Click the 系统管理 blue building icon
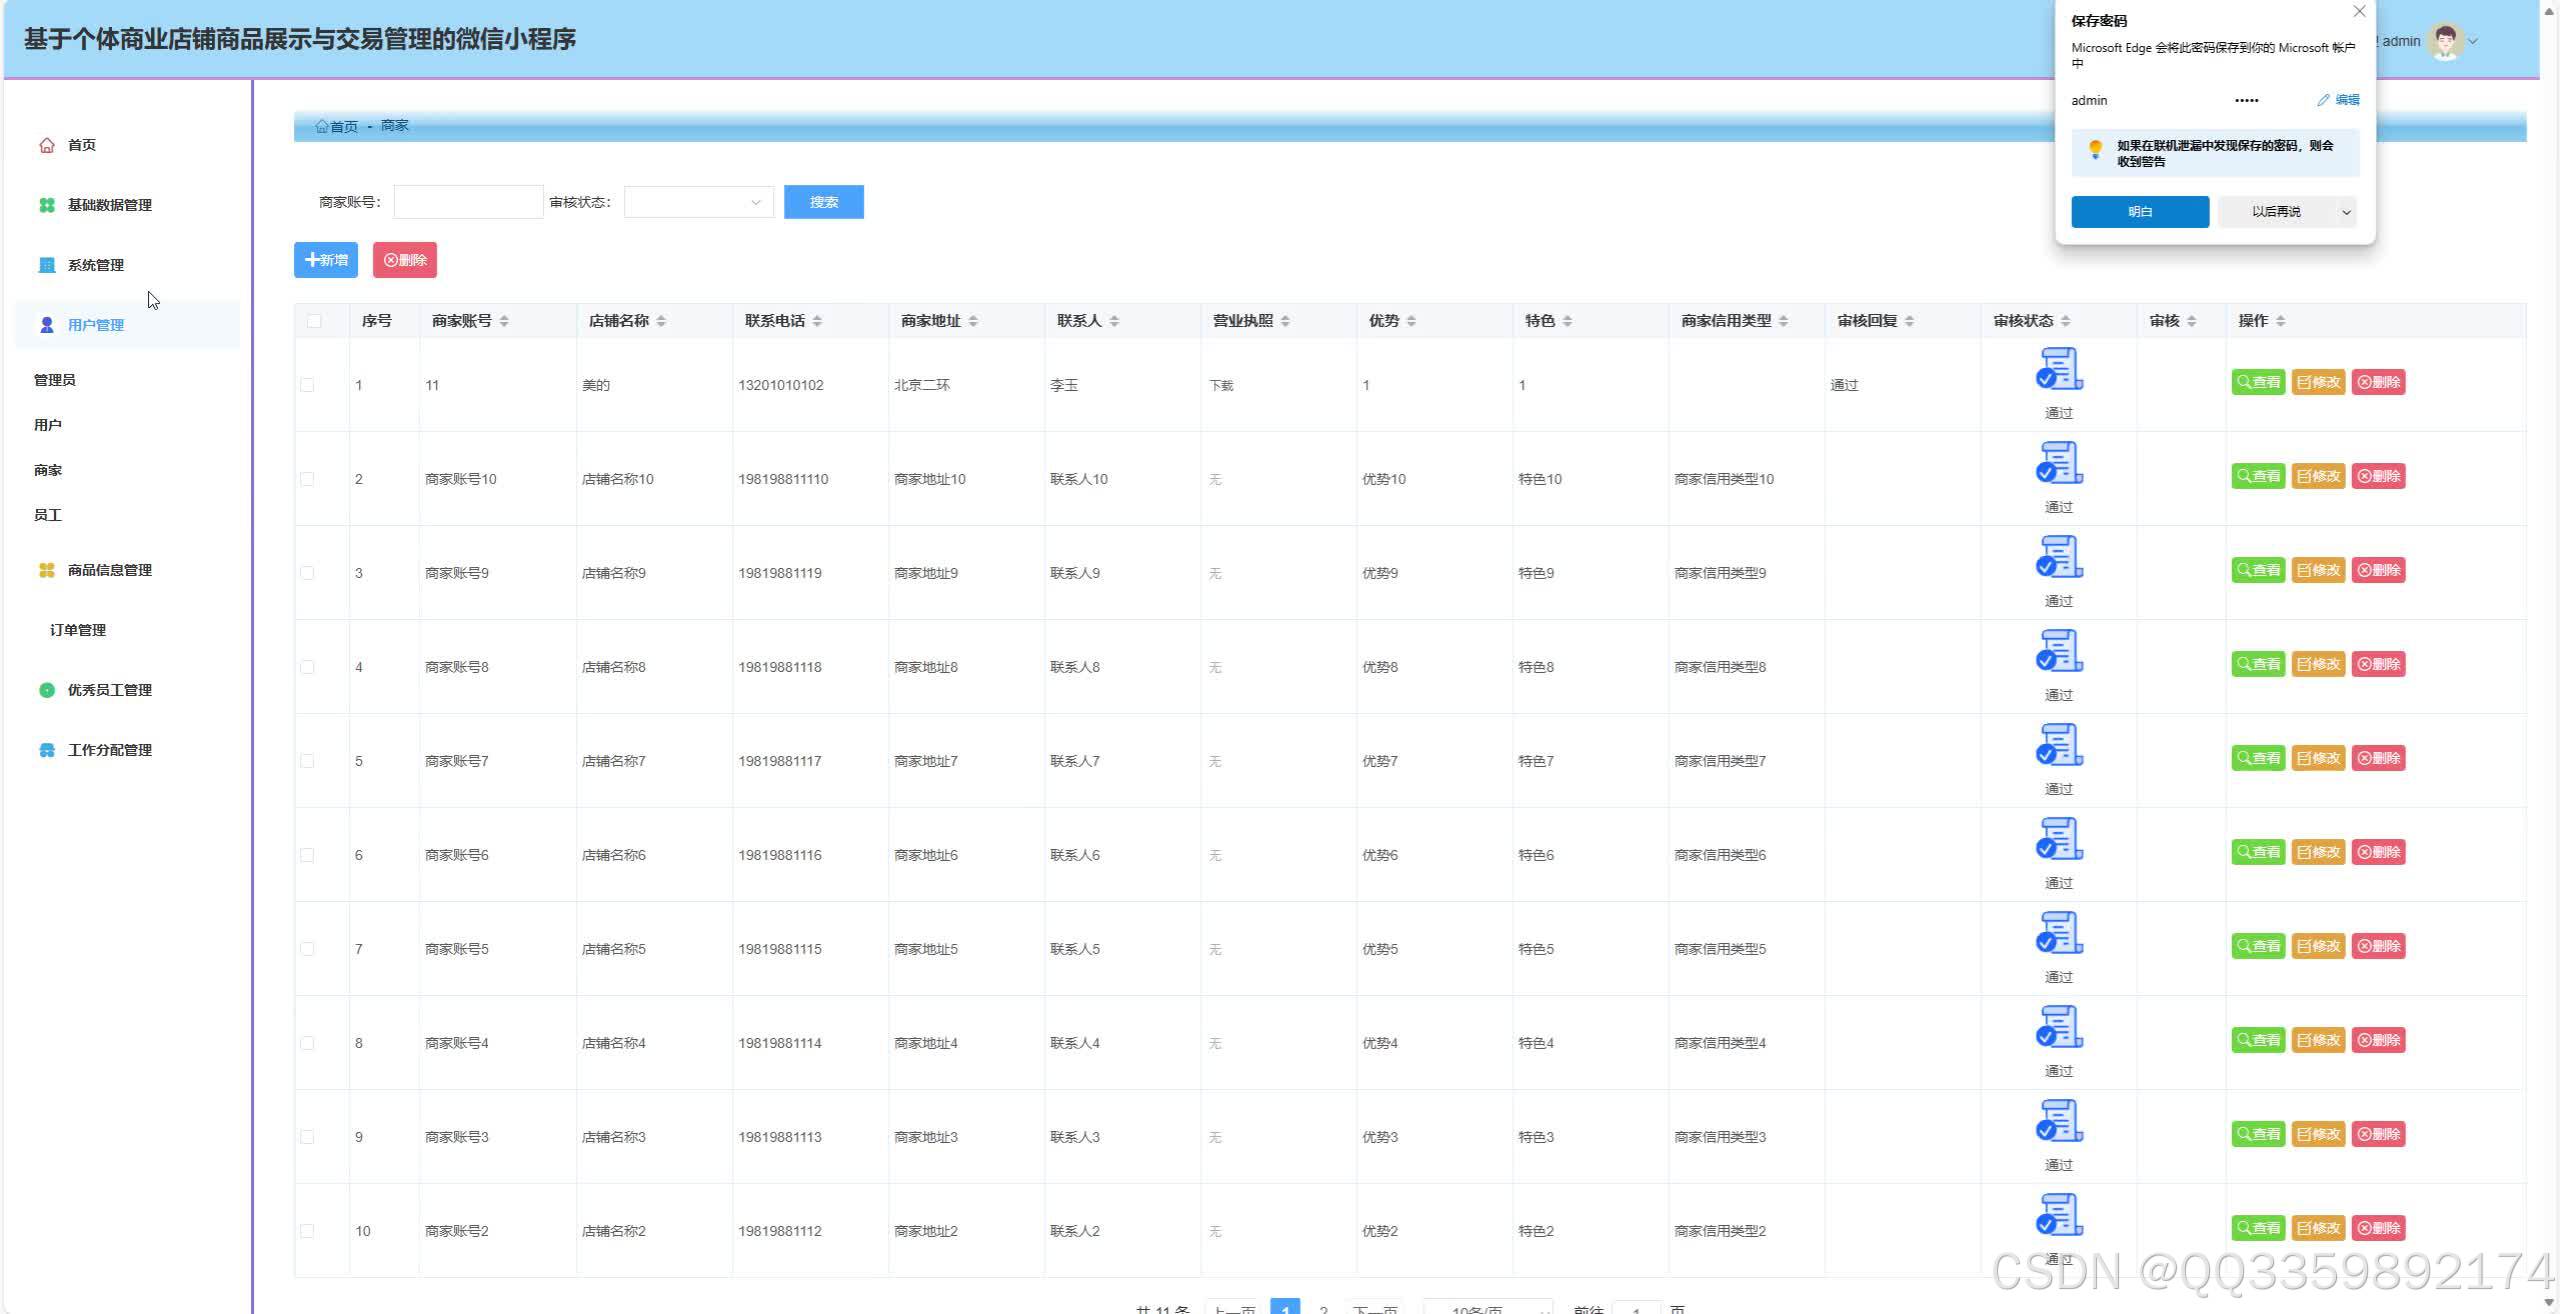Viewport: 2560px width, 1314px height. pyautogui.click(x=47, y=265)
